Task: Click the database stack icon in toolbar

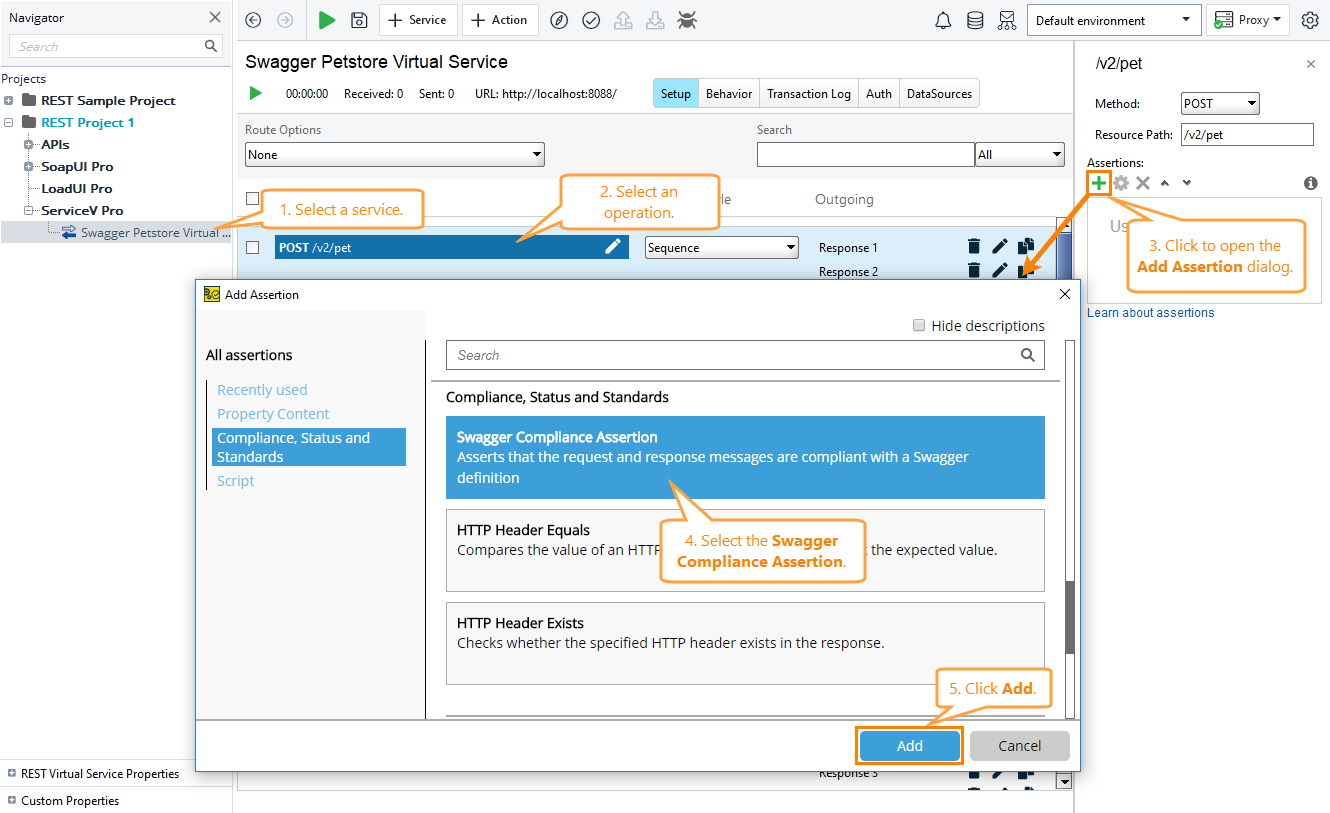Action: coord(975,20)
